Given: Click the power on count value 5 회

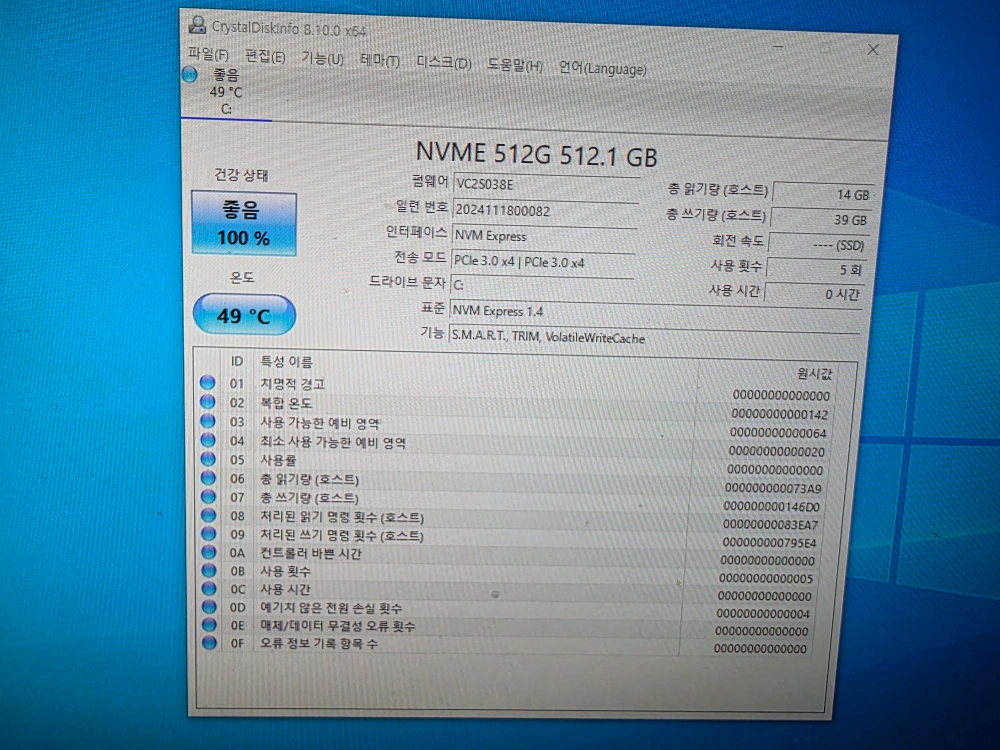Looking at the screenshot, I should click(816, 269).
